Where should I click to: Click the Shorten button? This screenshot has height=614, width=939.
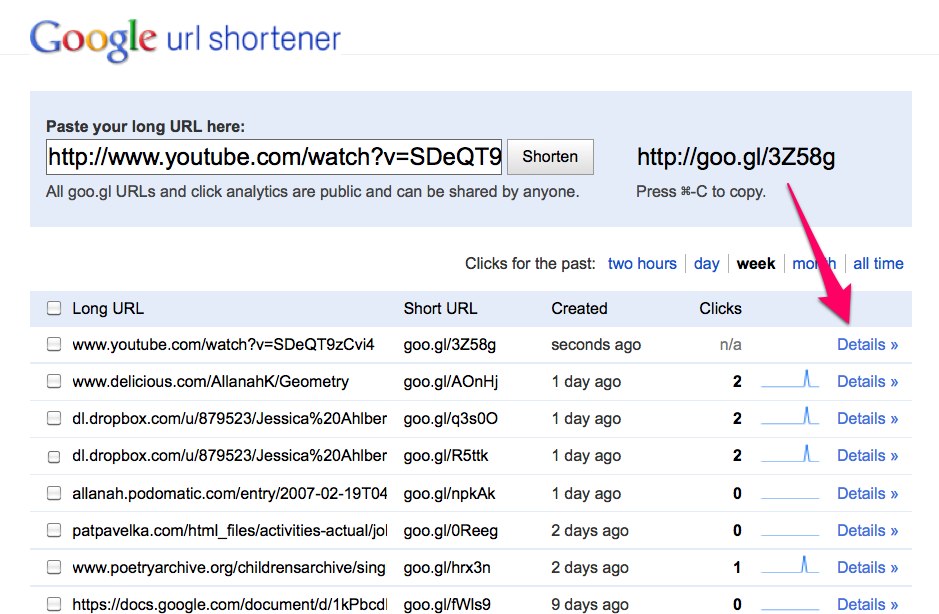pyautogui.click(x=550, y=157)
